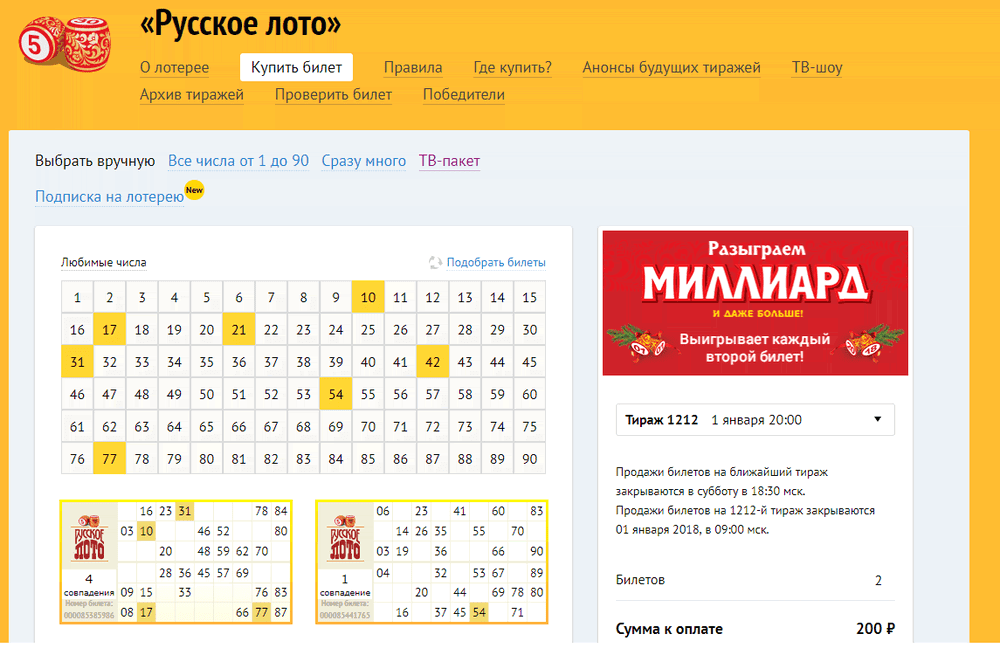Choose number 38 in the number grid

[x=303, y=362]
